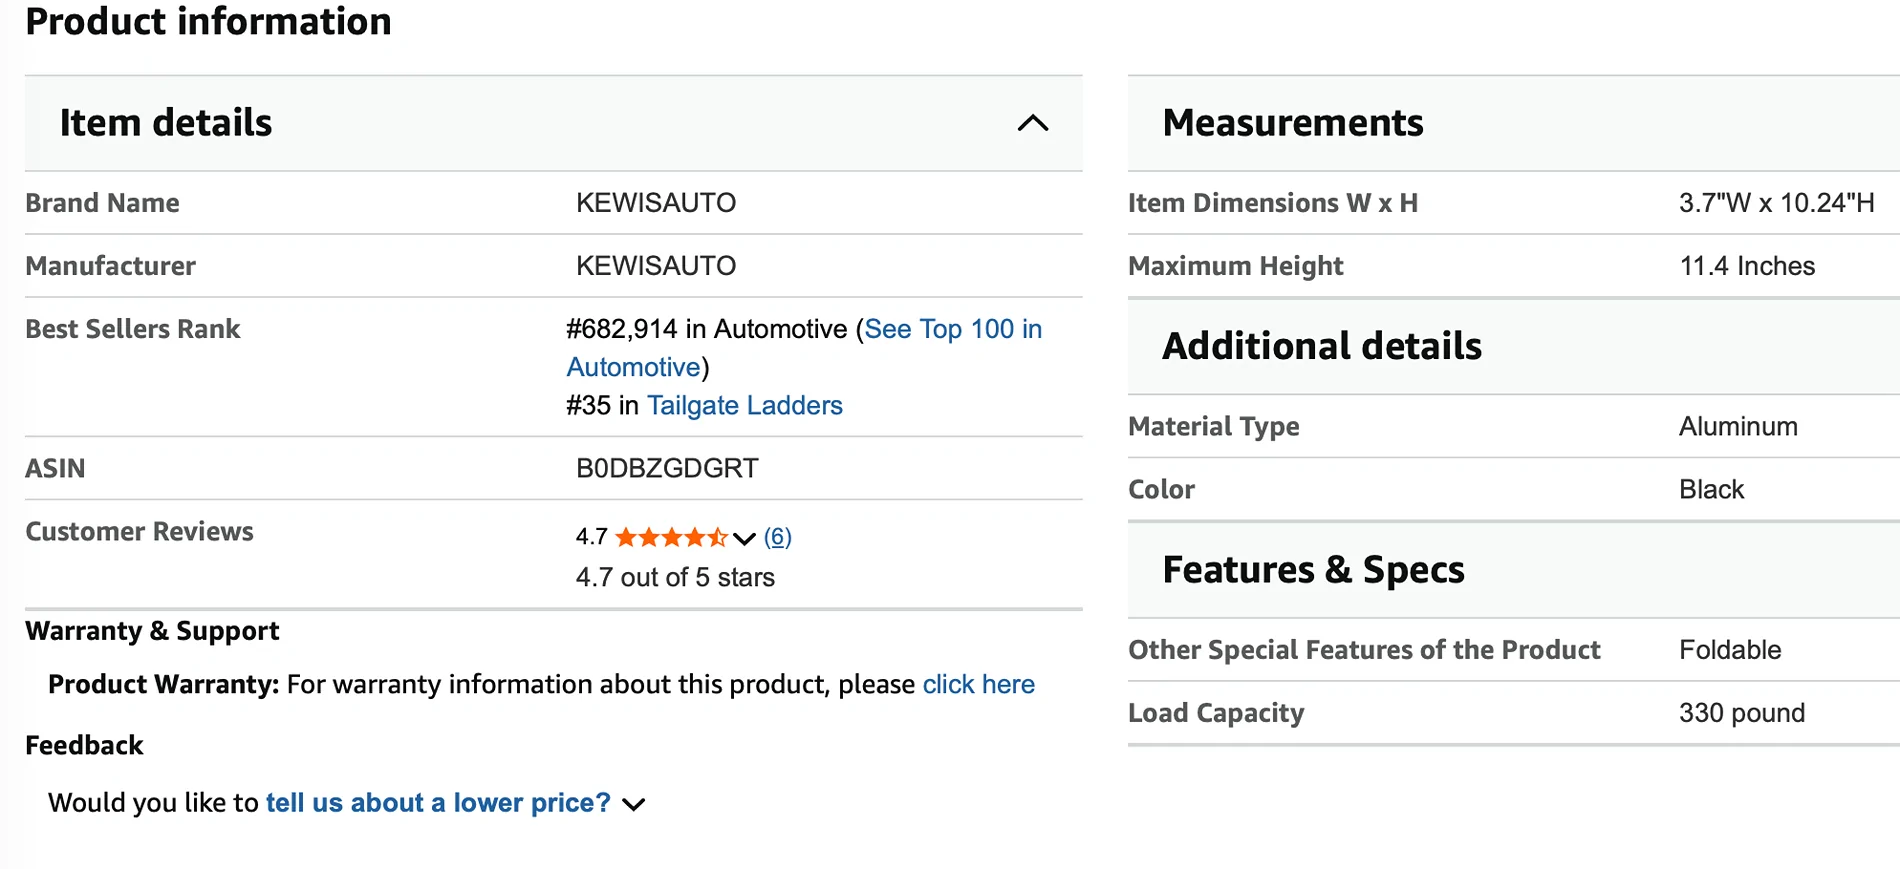
Task: Open the (6) customer reviews link
Action: click(778, 537)
